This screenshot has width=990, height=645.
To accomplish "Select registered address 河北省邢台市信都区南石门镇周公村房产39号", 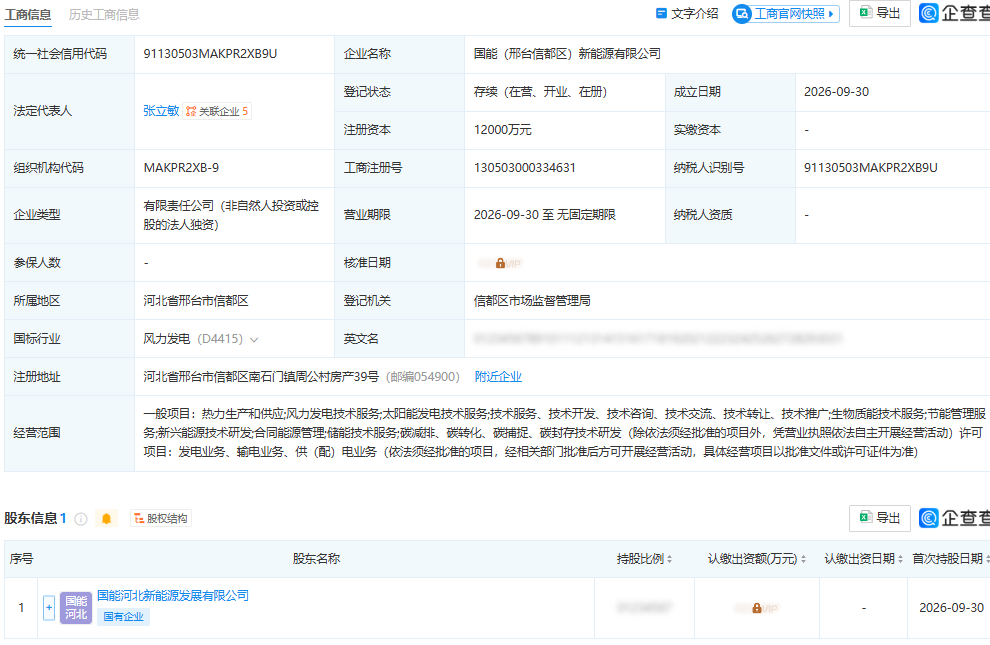I will tap(261, 377).
